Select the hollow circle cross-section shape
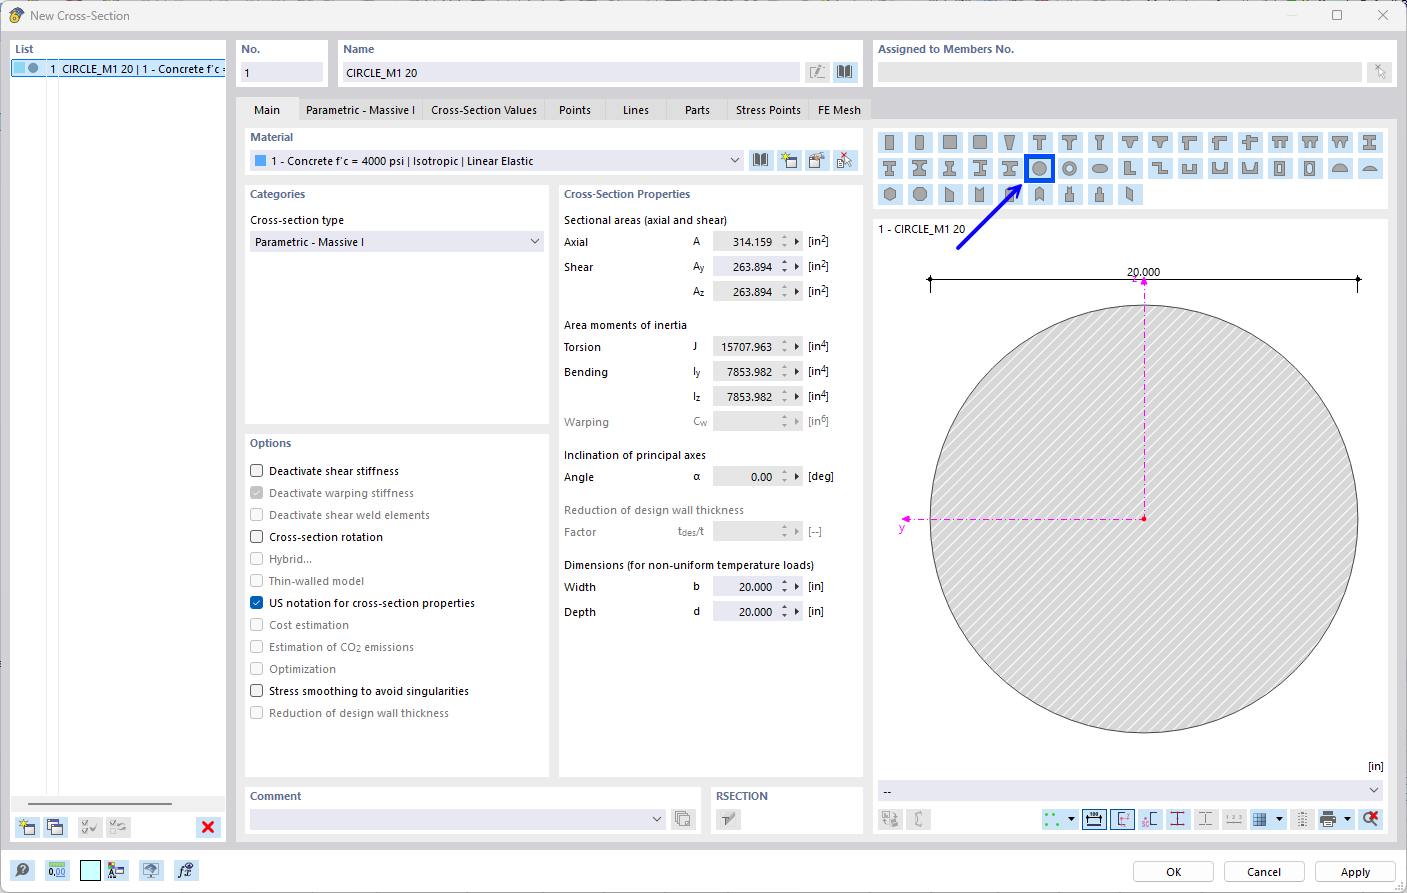Viewport: 1407px width, 893px height. pos(1068,168)
